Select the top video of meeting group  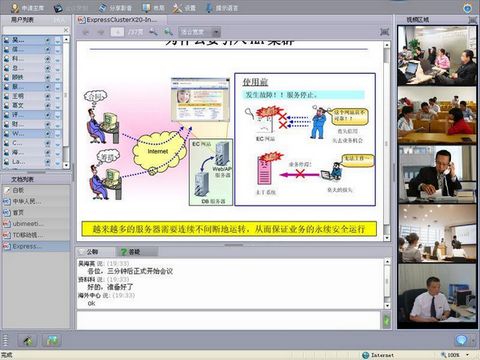pyautogui.click(x=437, y=56)
